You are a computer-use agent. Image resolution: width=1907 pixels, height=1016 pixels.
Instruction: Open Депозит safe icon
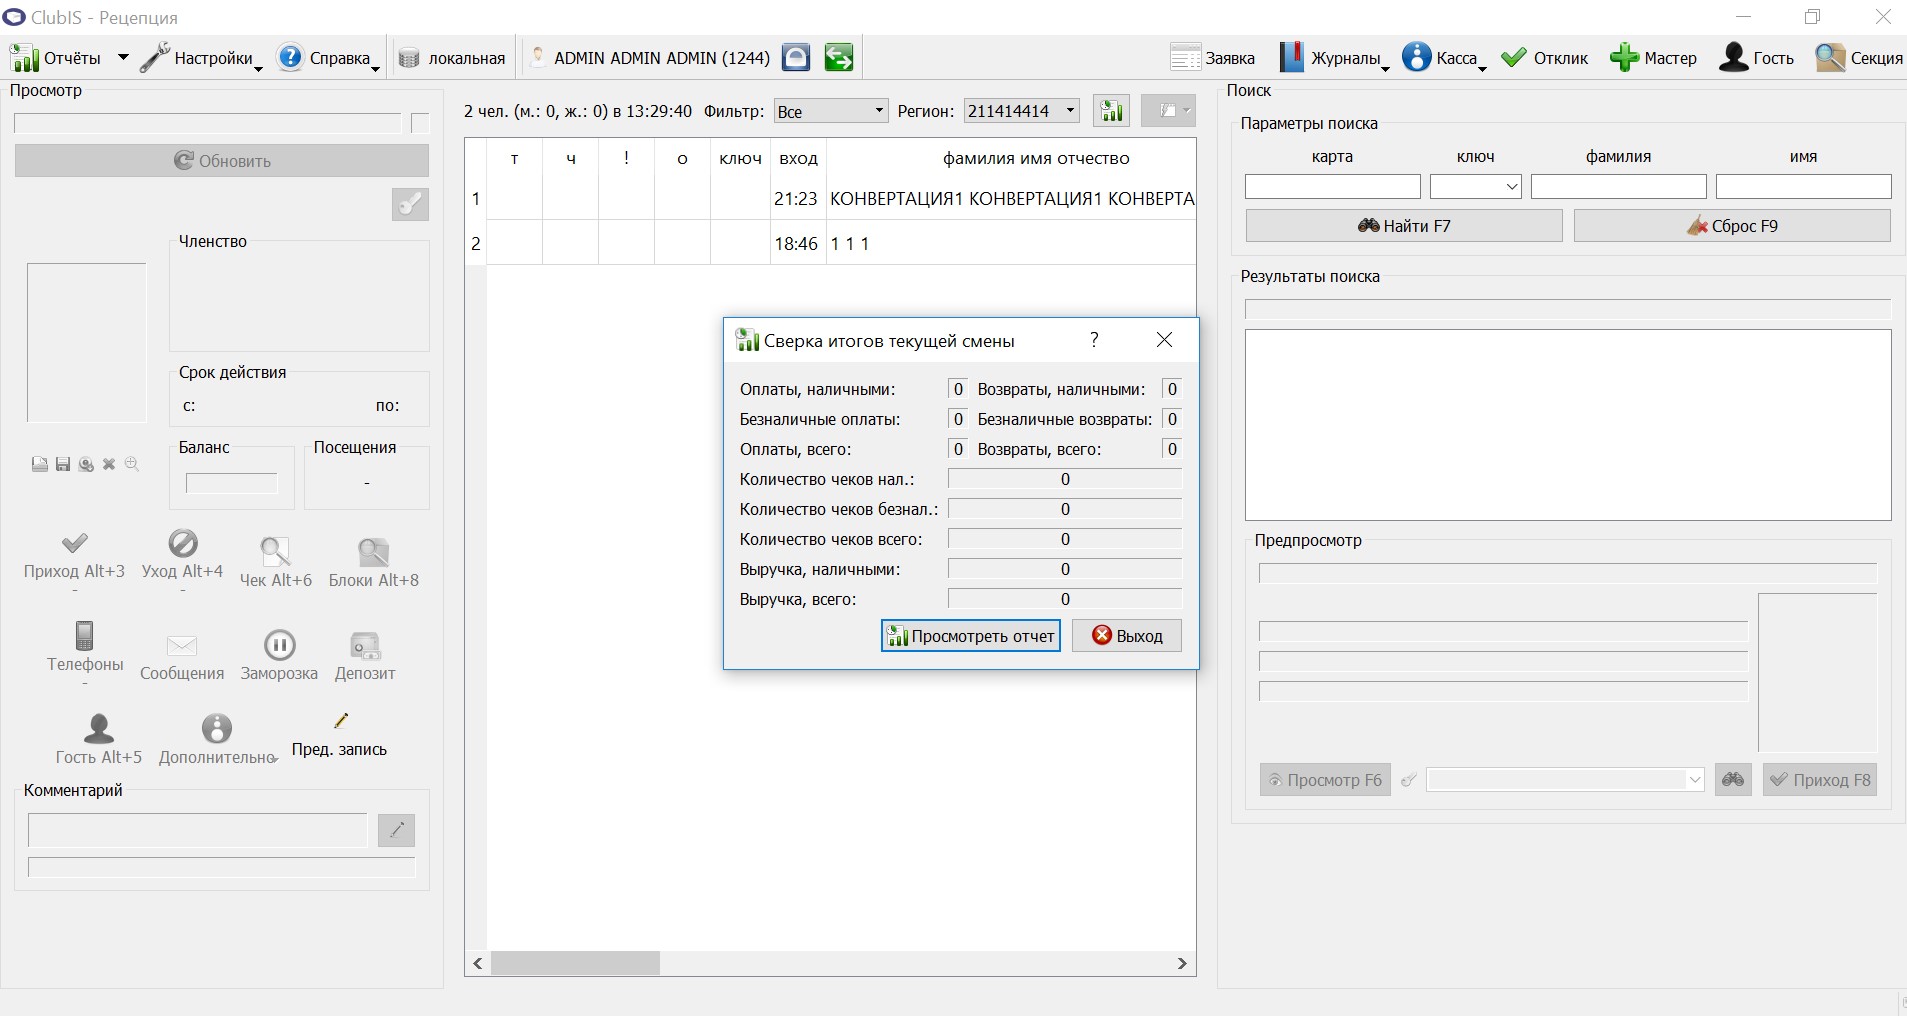tap(365, 646)
